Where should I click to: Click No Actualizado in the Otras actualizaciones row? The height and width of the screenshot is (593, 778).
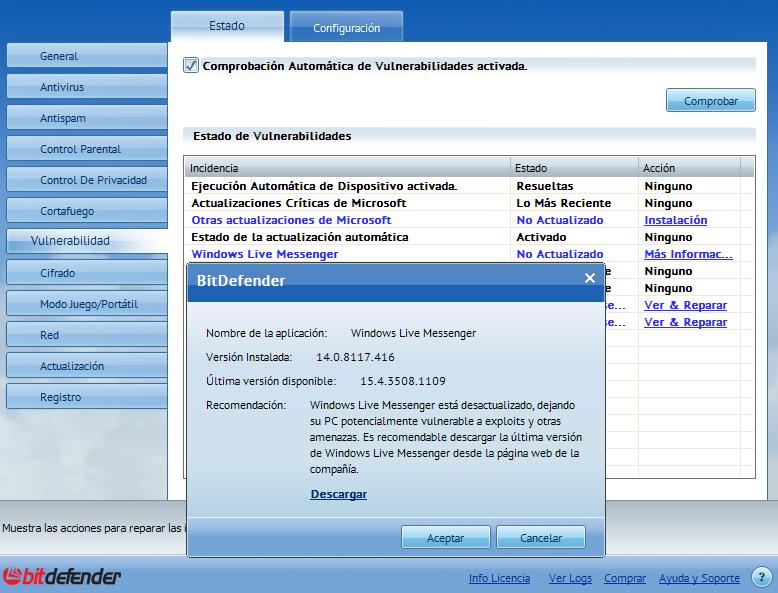[560, 220]
